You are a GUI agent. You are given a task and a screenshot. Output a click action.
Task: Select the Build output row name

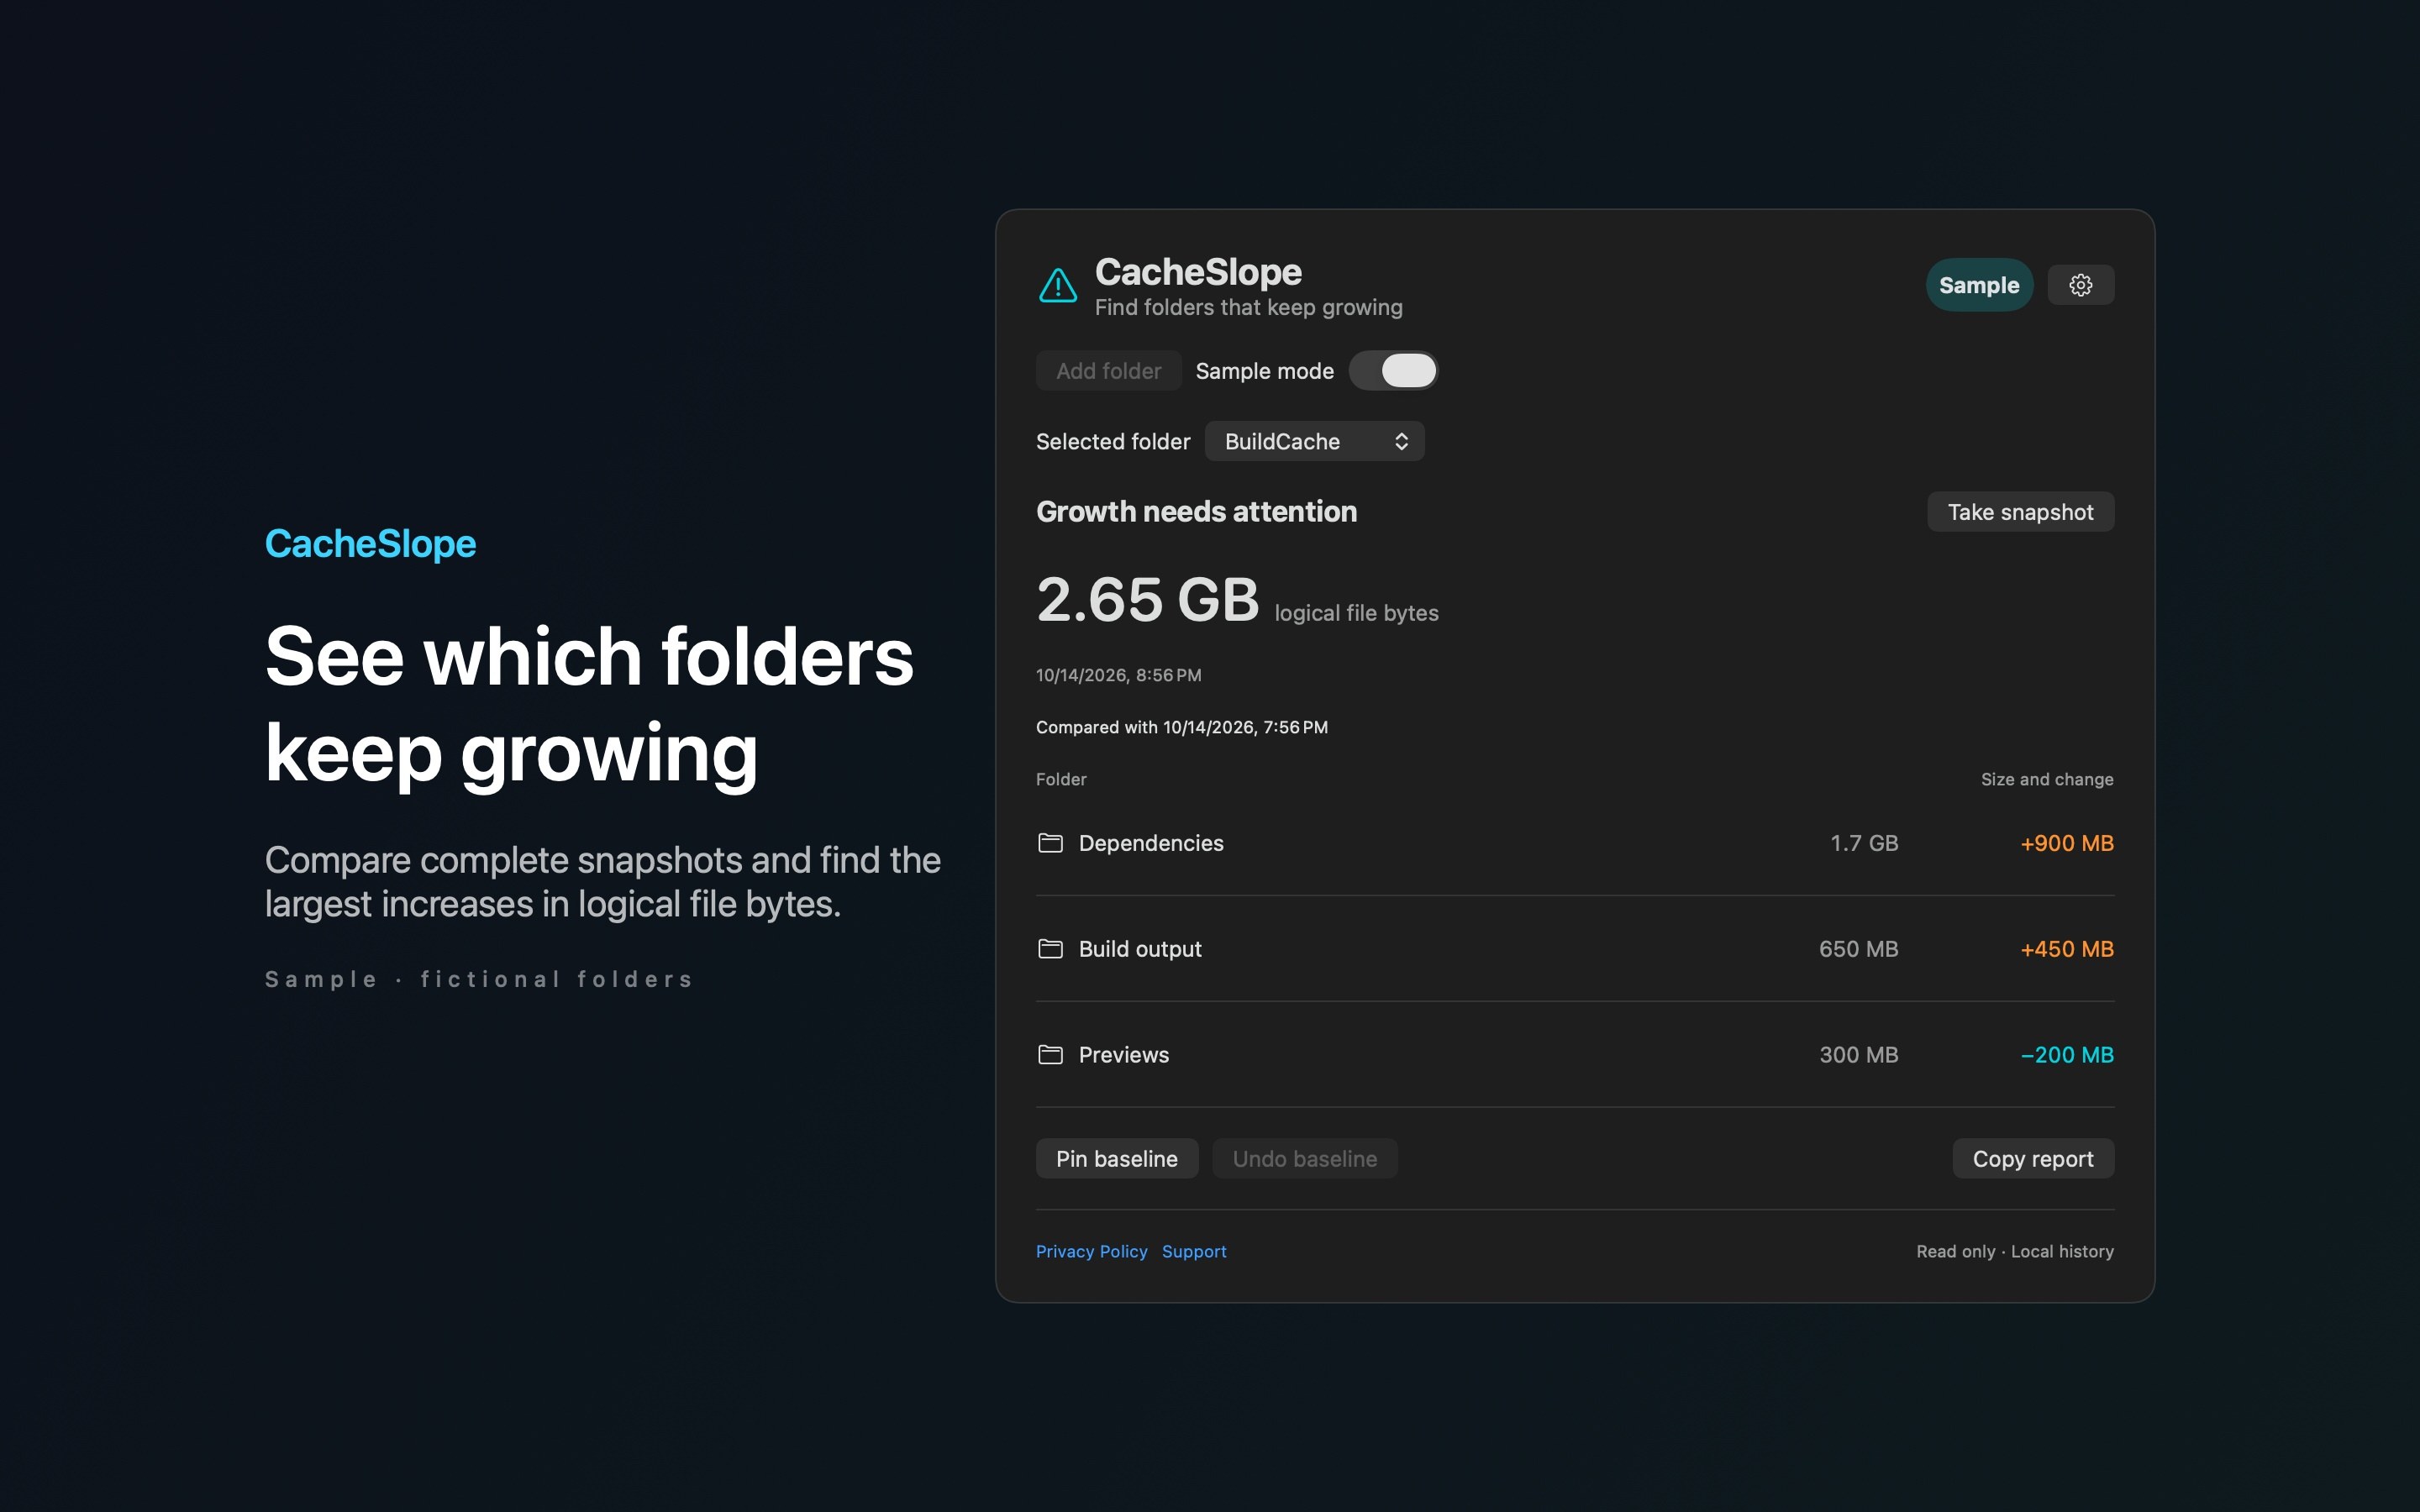pos(1140,949)
